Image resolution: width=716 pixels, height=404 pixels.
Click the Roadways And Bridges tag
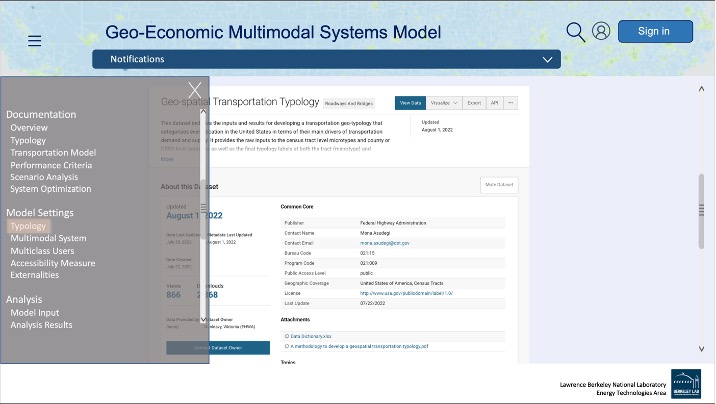point(349,104)
